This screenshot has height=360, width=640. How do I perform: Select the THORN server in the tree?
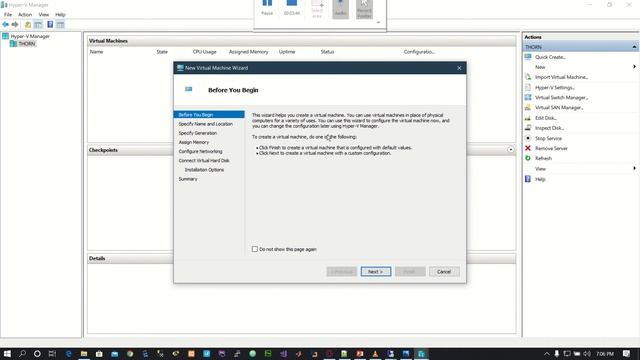click(x=27, y=44)
